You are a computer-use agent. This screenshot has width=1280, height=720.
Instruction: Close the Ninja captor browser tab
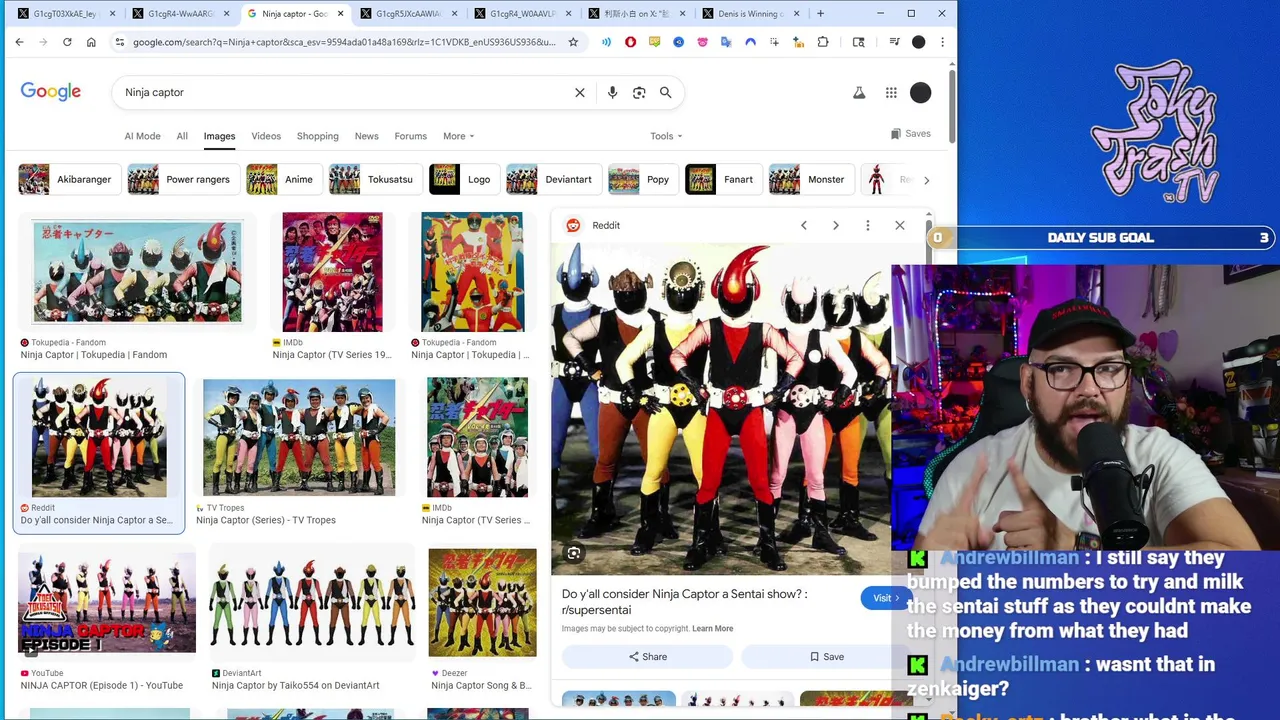341,14
